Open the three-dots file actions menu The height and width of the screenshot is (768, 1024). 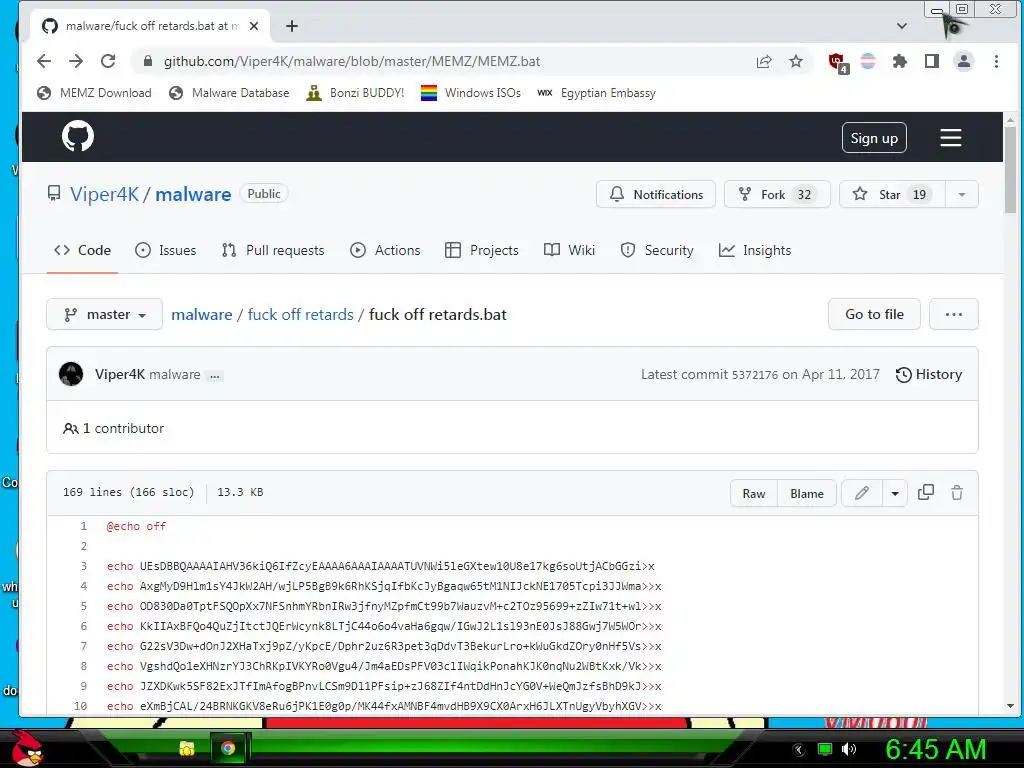pos(953,314)
